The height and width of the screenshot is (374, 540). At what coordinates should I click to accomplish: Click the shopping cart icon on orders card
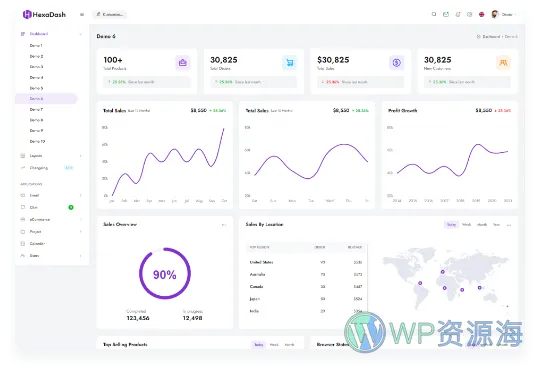point(290,63)
